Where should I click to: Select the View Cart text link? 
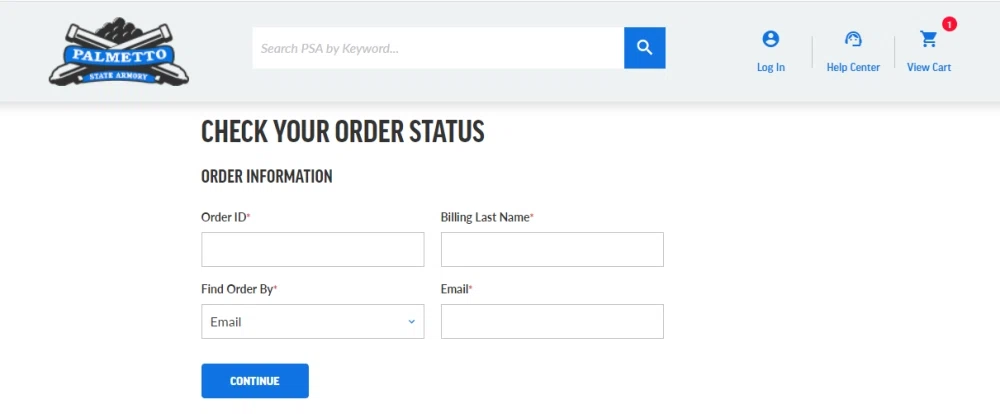(929, 67)
